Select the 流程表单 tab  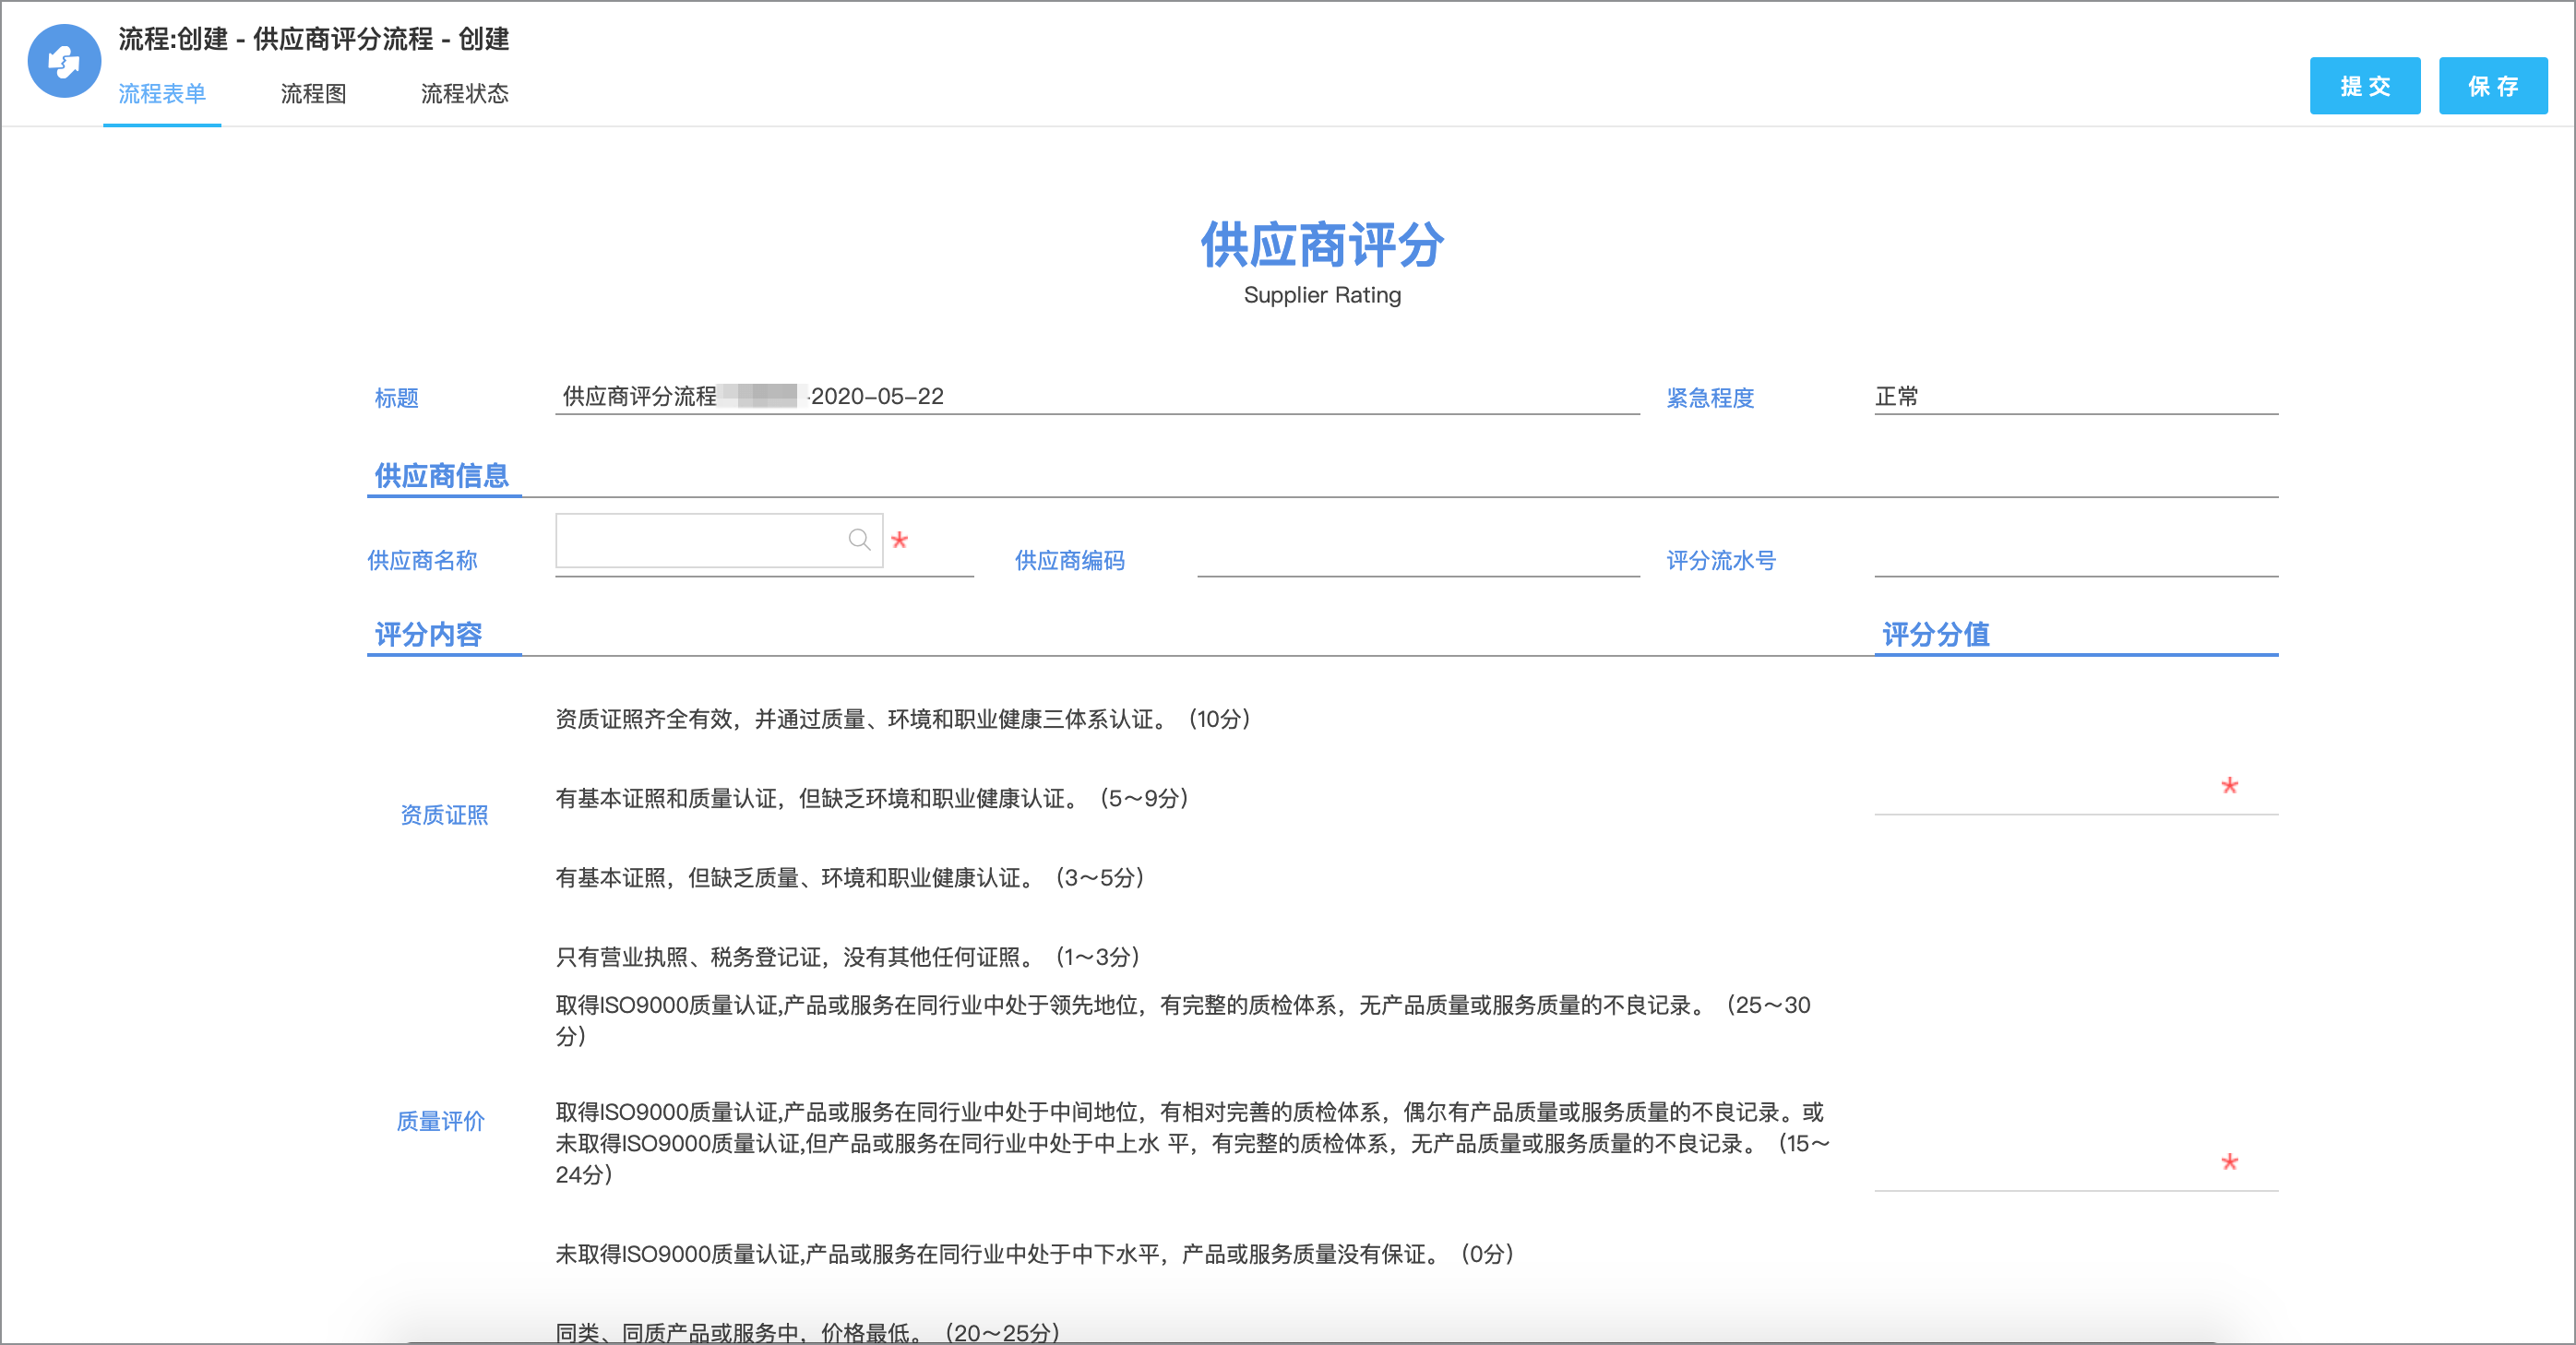click(162, 94)
